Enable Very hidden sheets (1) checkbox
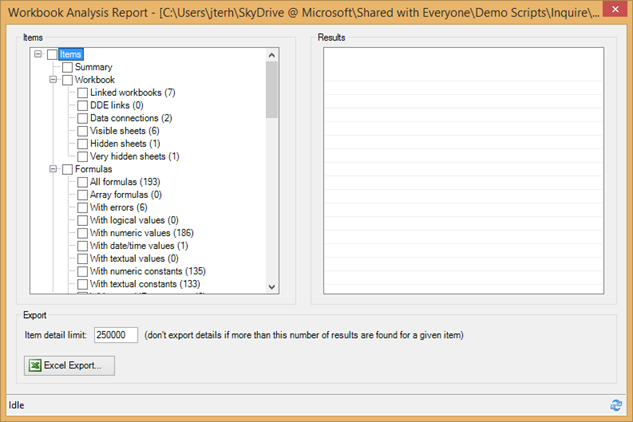 point(82,156)
